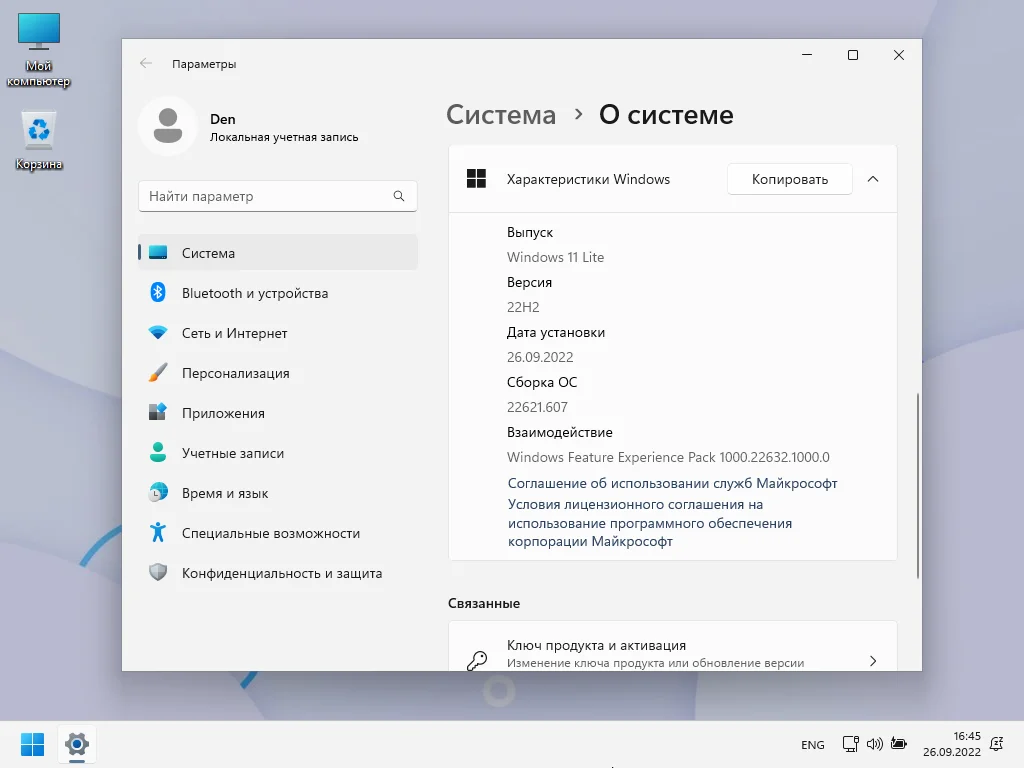Click the Den user avatar
This screenshot has width=1024, height=768.
168,126
